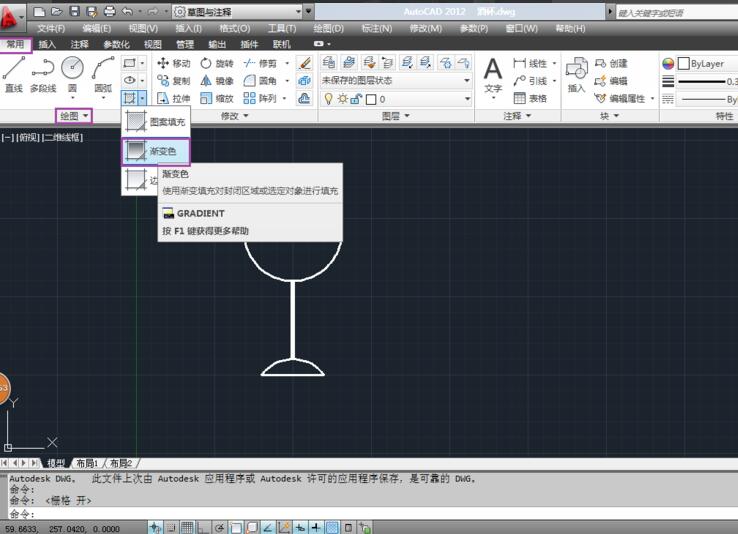Switch to the 参数化 ribbon tab
Screen dimensions: 738x534
point(116,44)
